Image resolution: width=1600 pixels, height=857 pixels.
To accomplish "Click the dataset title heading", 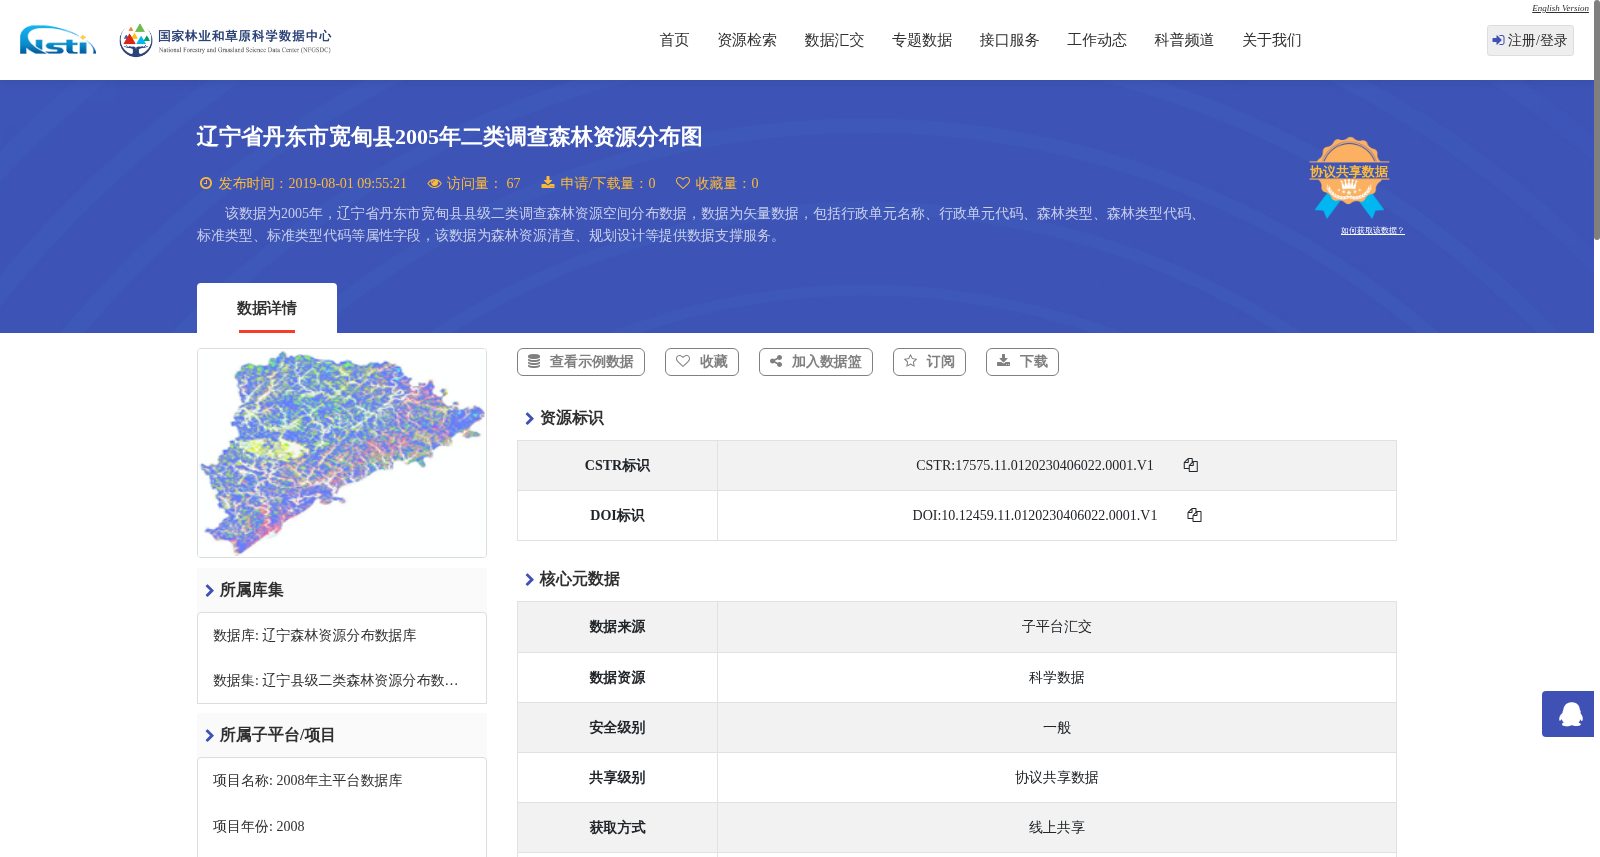I will [x=449, y=137].
